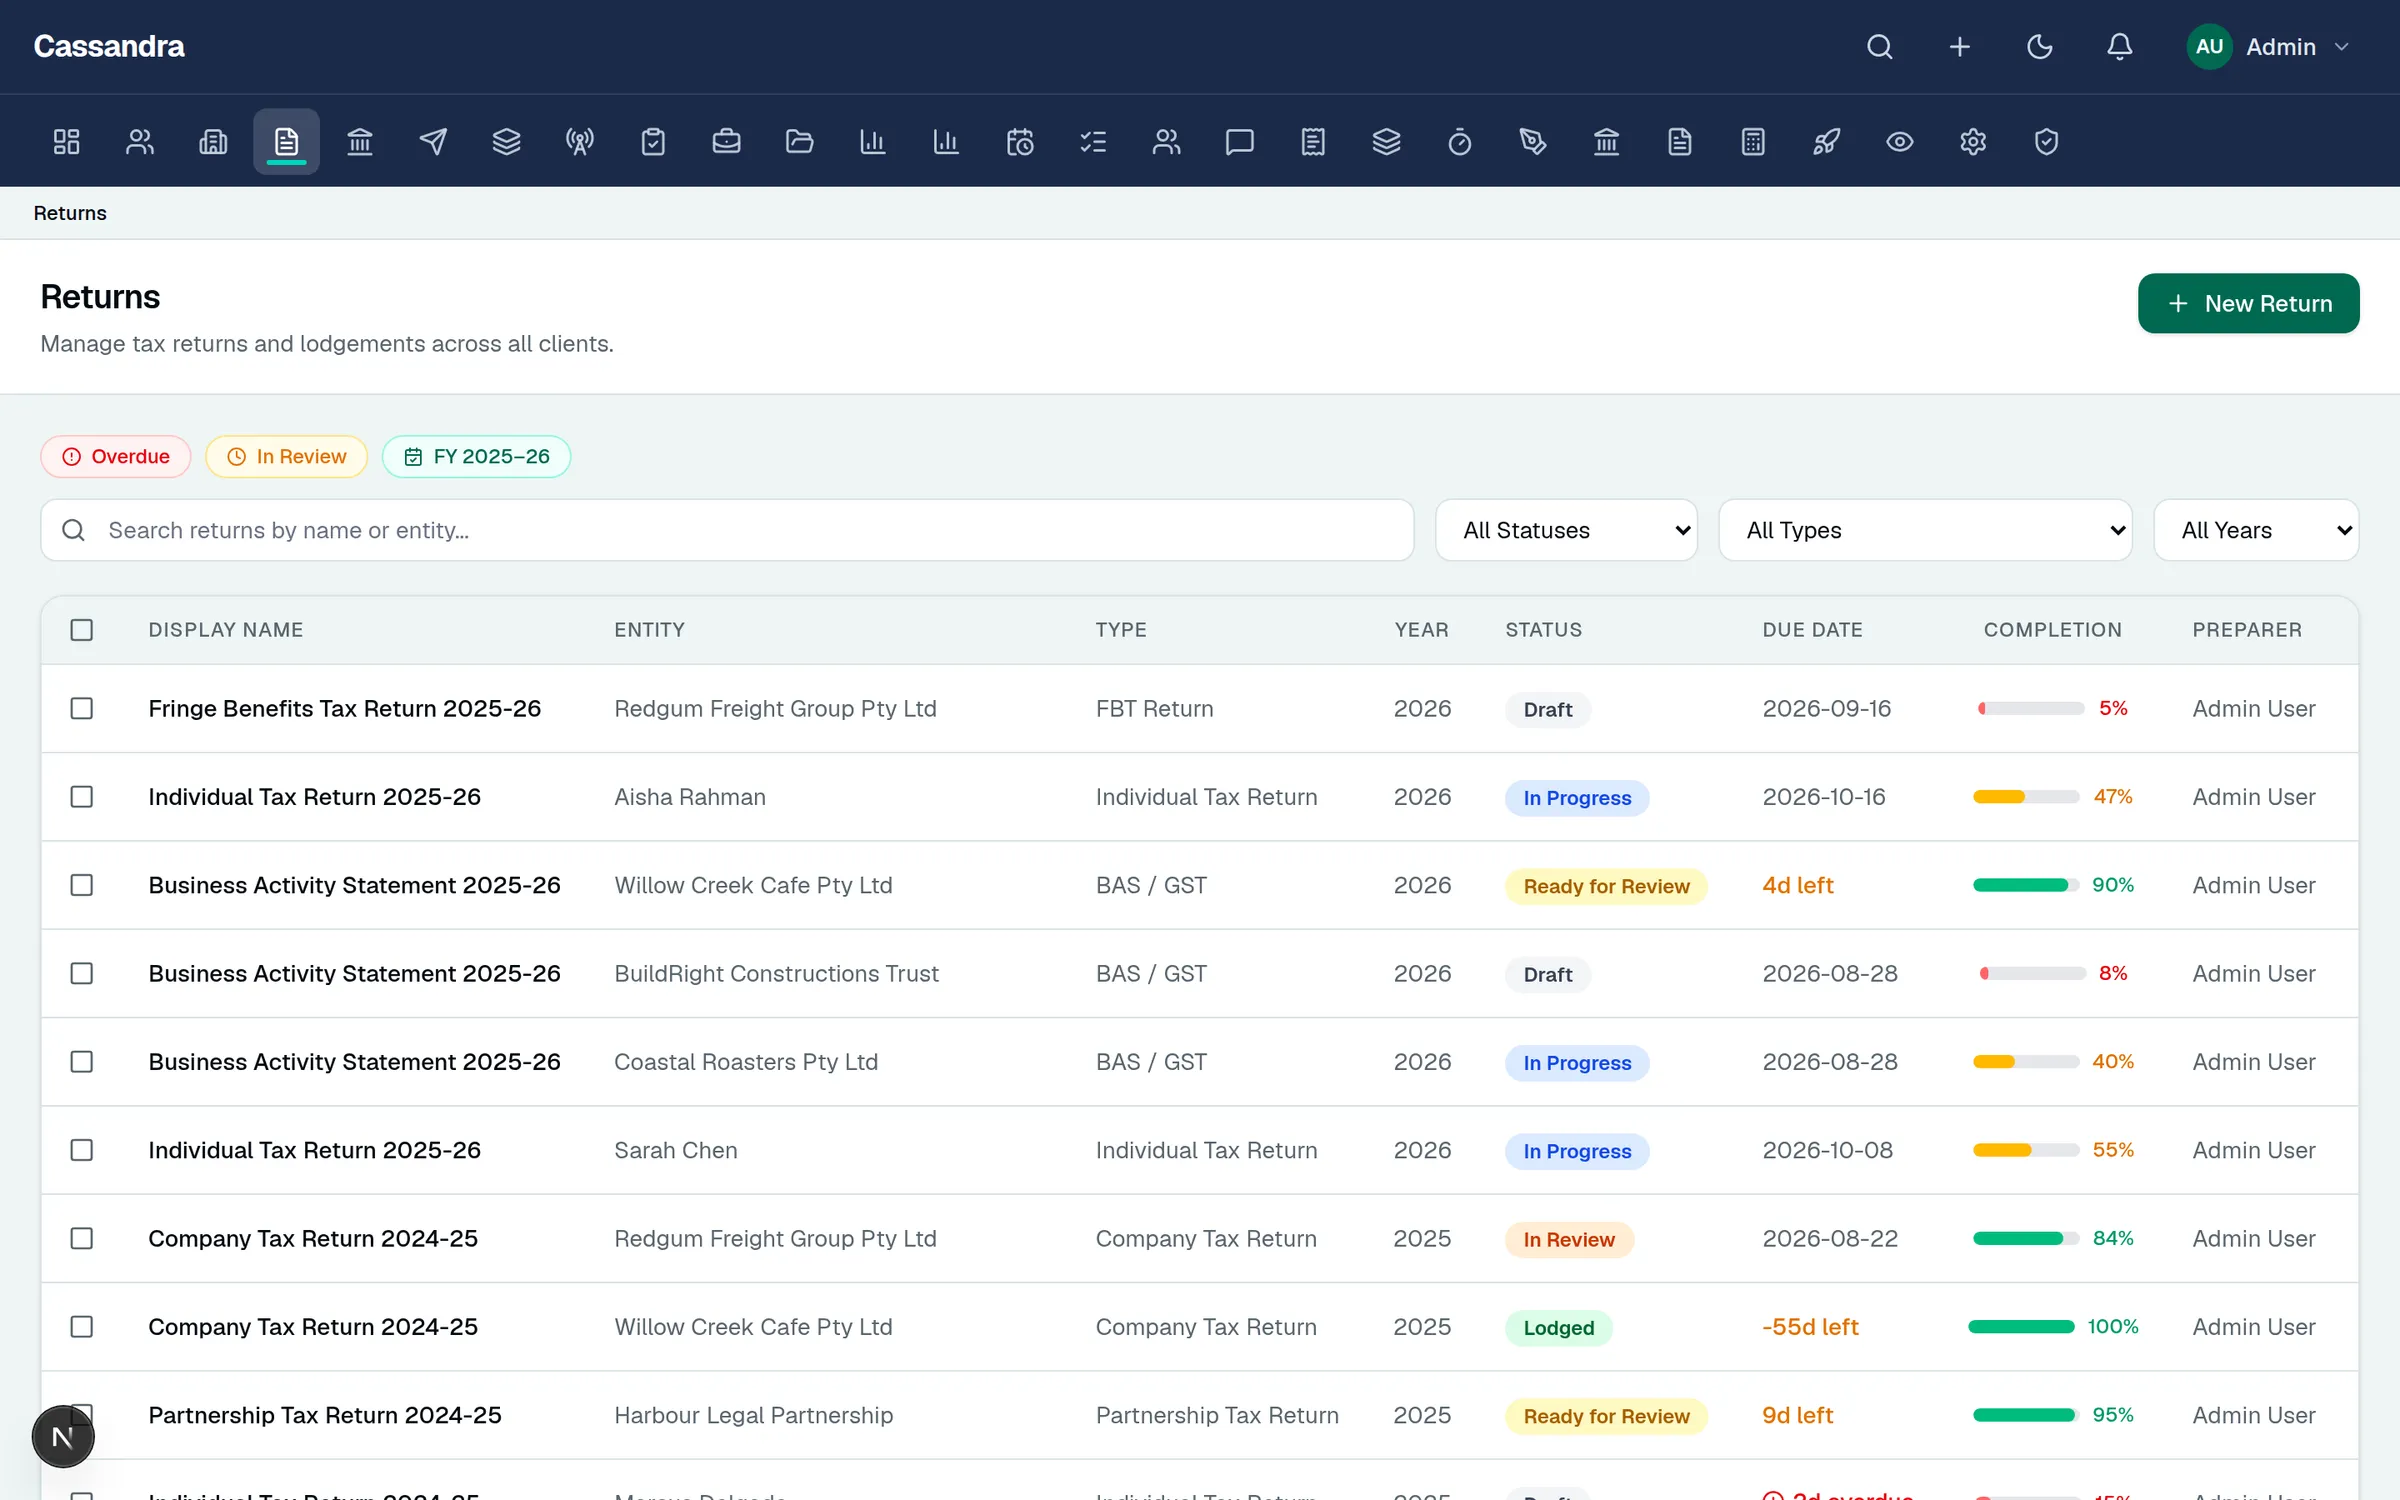Focus the search returns input field
2400x1500 pixels.
coord(727,530)
